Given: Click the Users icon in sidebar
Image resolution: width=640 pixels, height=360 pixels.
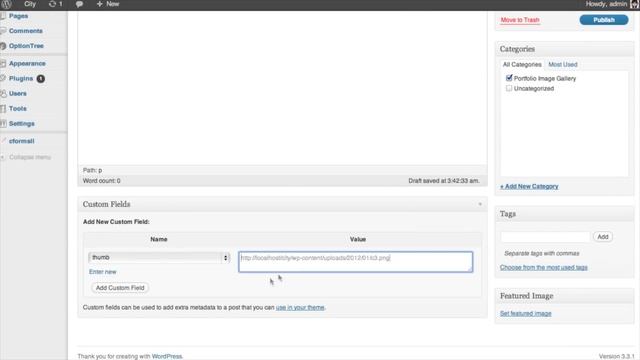Looking at the screenshot, I should (3, 93).
